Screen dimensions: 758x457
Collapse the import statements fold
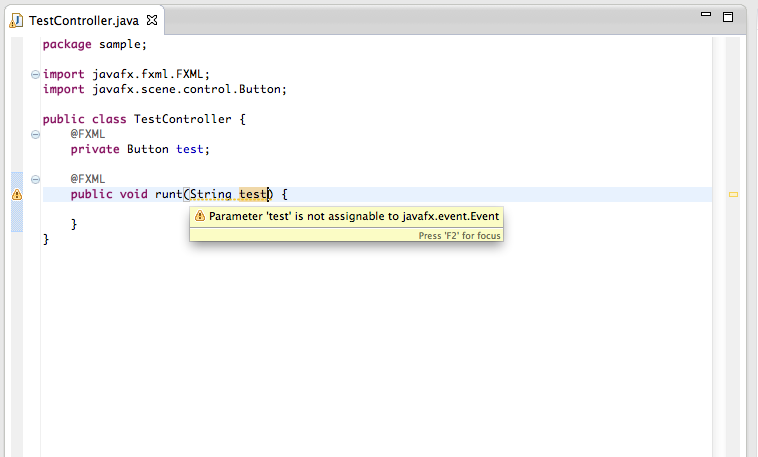click(36, 74)
